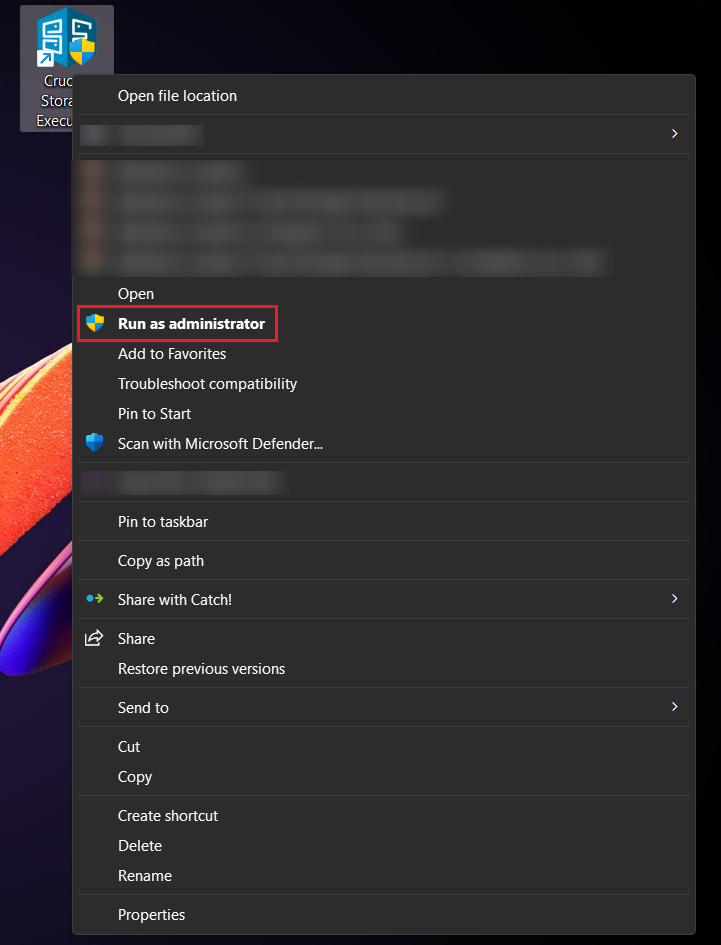Open the Send to submenu entry

point(383,708)
